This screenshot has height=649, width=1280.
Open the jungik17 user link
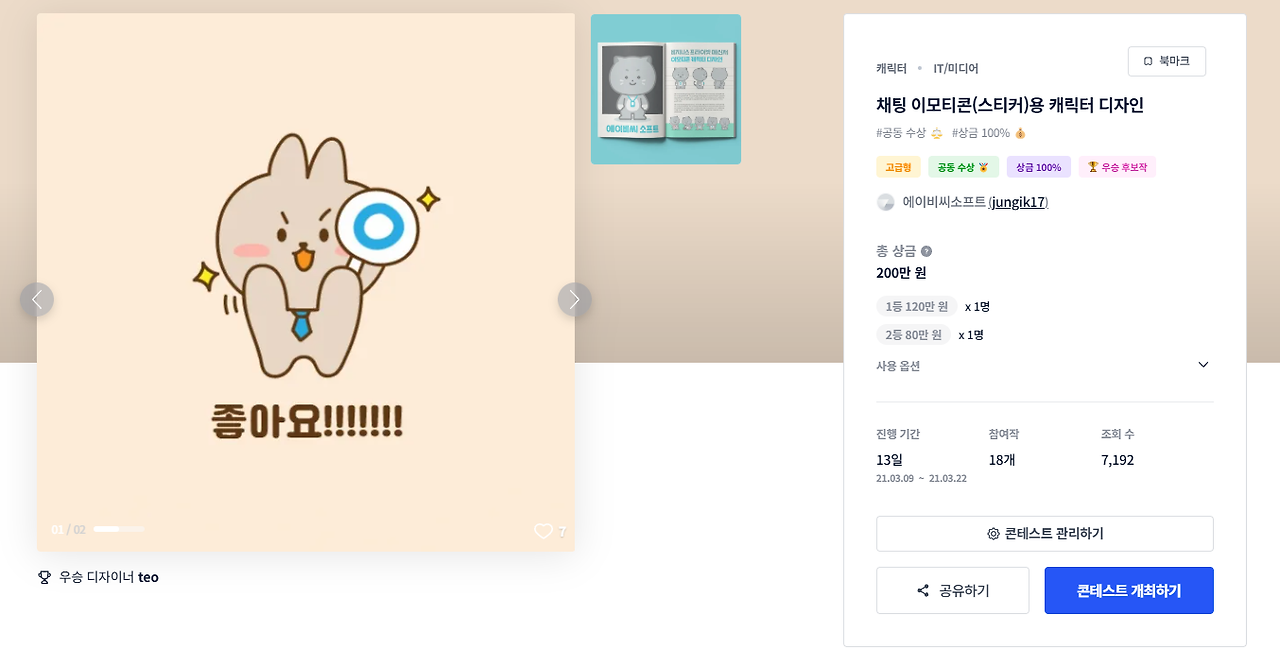(x=1018, y=202)
